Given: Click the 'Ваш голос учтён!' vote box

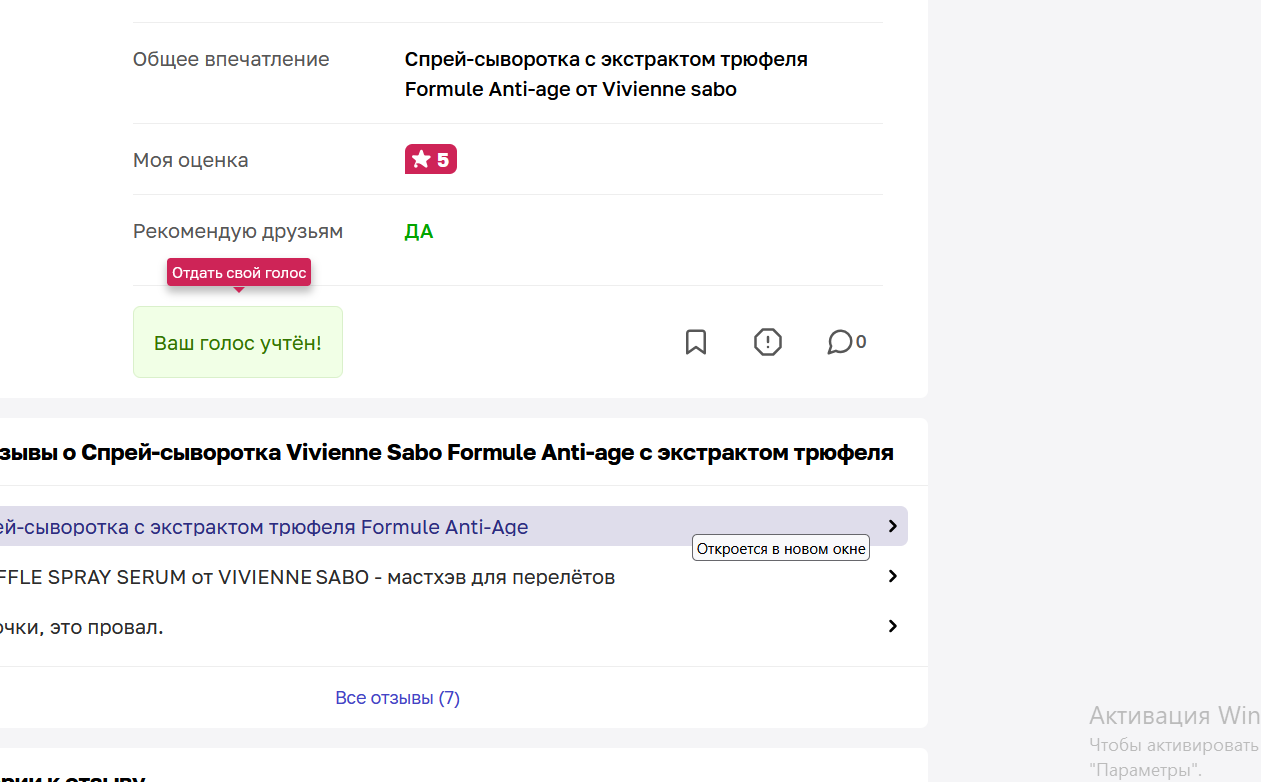Looking at the screenshot, I should pyautogui.click(x=238, y=342).
